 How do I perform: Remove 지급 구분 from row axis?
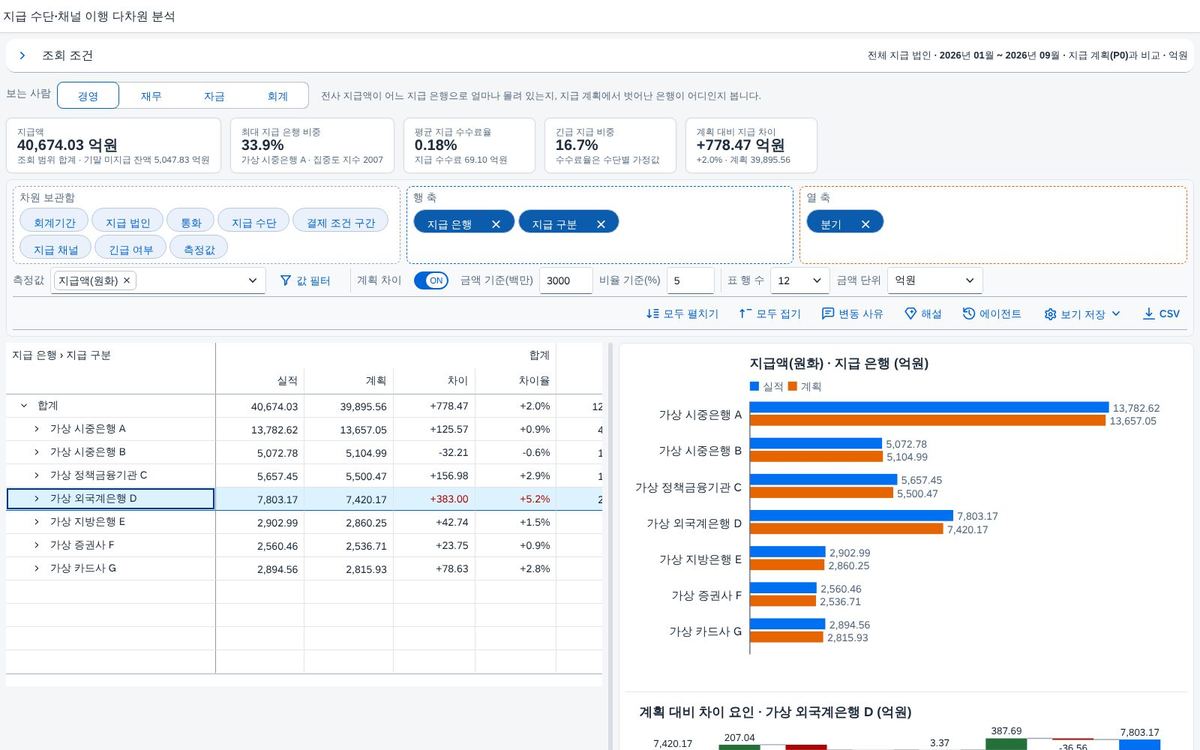600,224
